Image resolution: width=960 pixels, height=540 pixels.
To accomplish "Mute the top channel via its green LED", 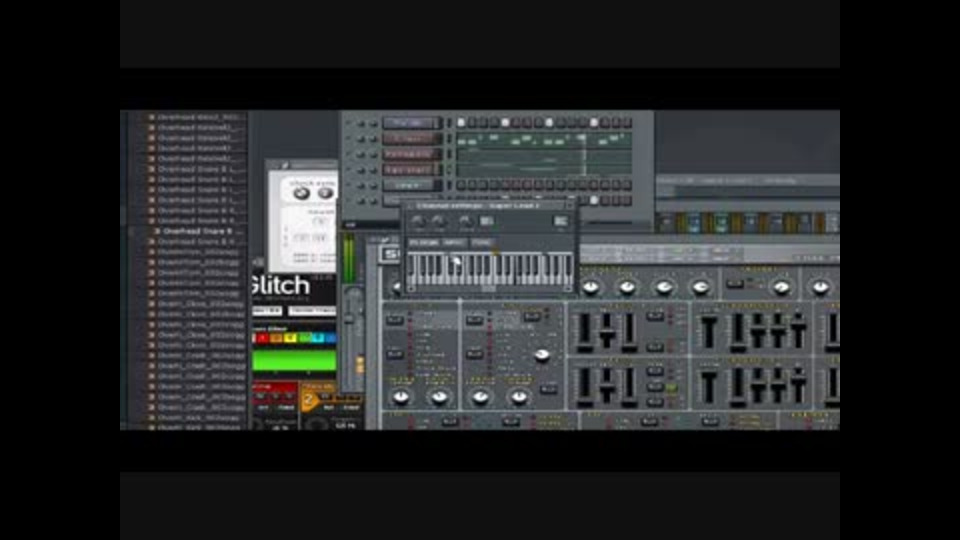I will click(350, 123).
